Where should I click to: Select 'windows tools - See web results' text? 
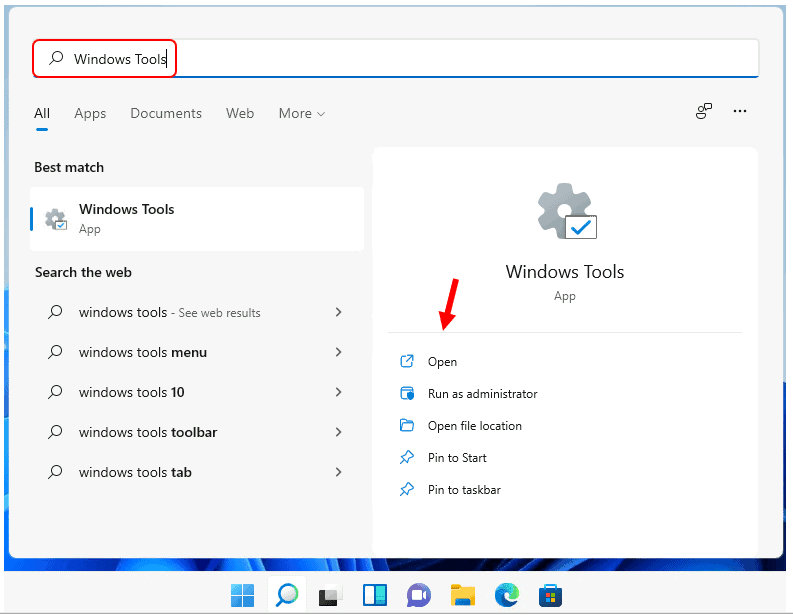tap(169, 313)
